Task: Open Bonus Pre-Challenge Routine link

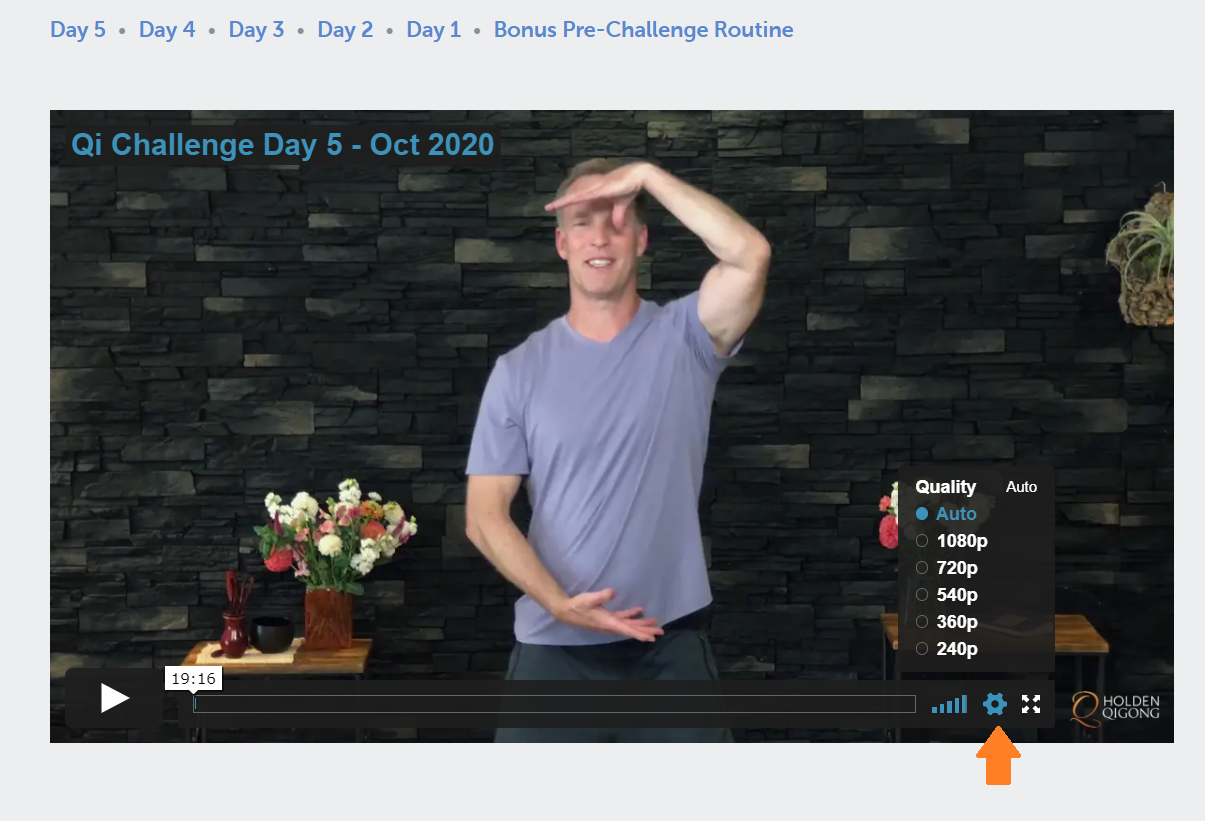Action: (644, 30)
